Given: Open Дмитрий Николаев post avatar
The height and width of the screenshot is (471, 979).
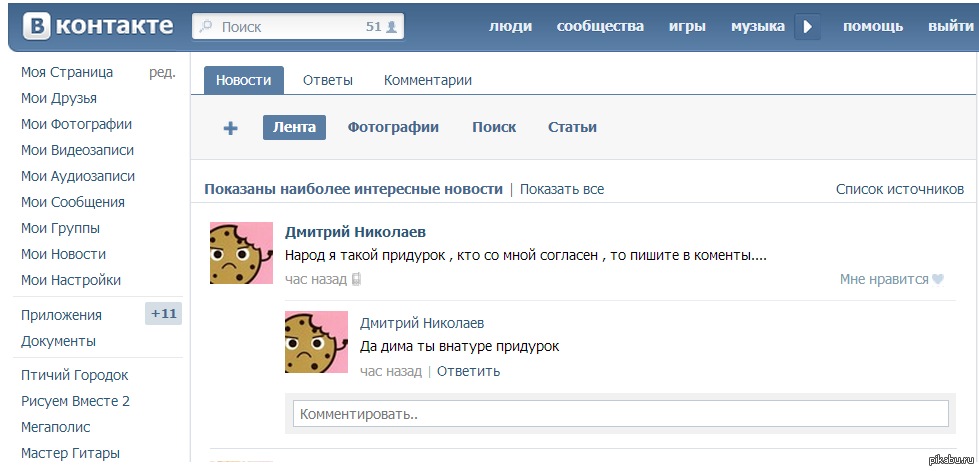Looking at the screenshot, I should pos(241,253).
